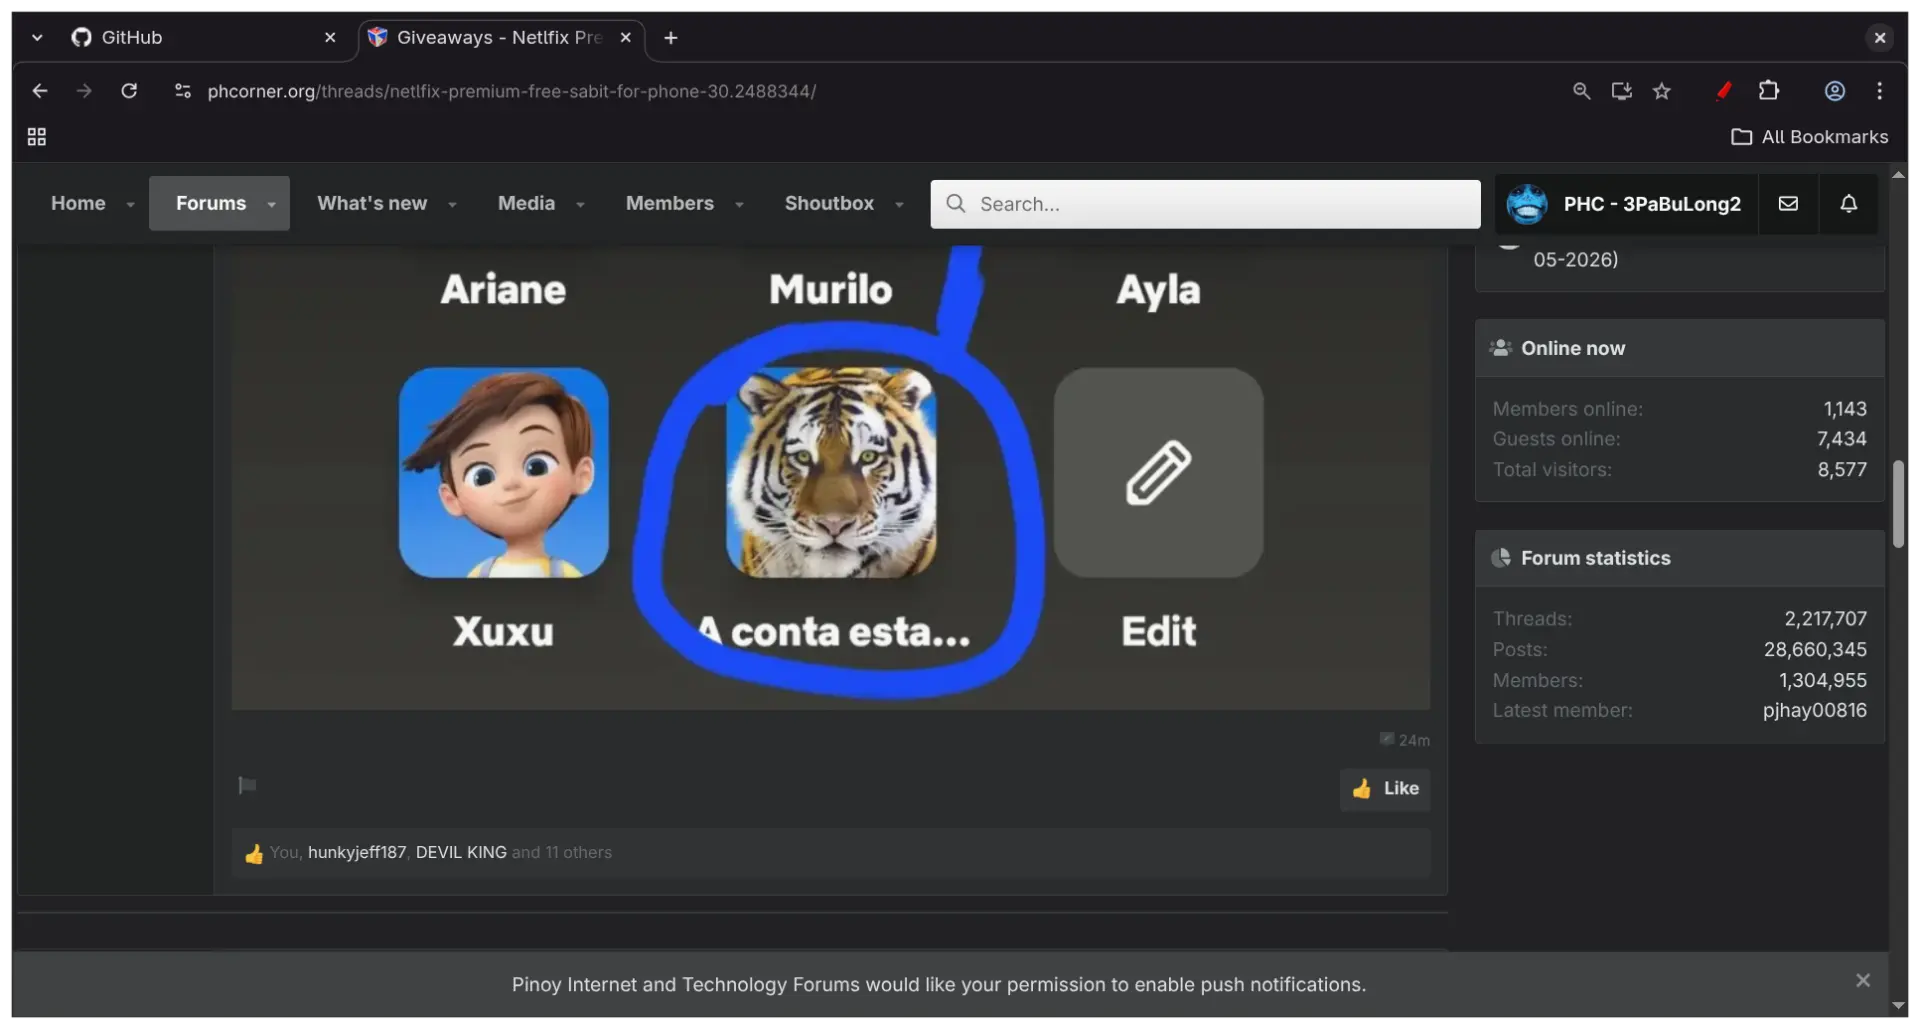Expand the What's new dropdown arrow
Viewport: 1920px width, 1029px height.
click(452, 204)
